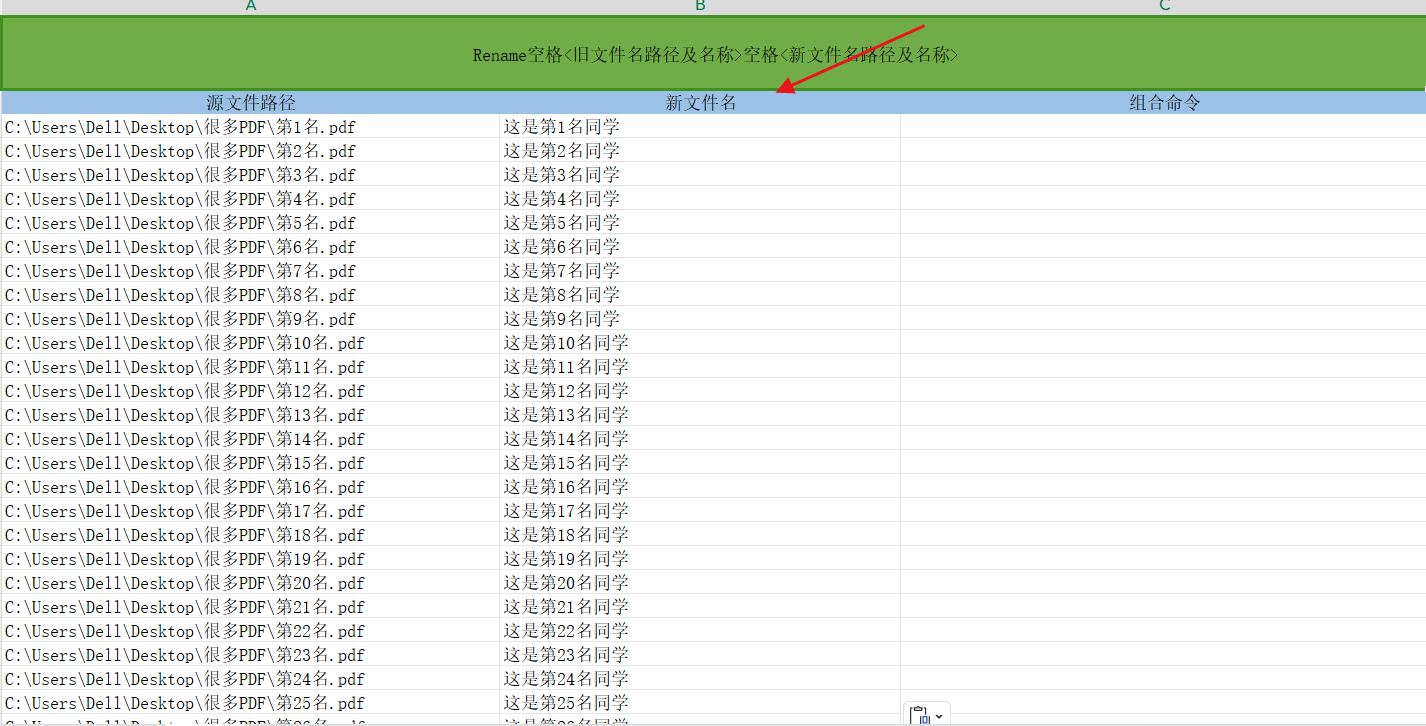Select path cell ending in 第20名.pdf
This screenshot has height=726, width=1426.
pos(251,583)
